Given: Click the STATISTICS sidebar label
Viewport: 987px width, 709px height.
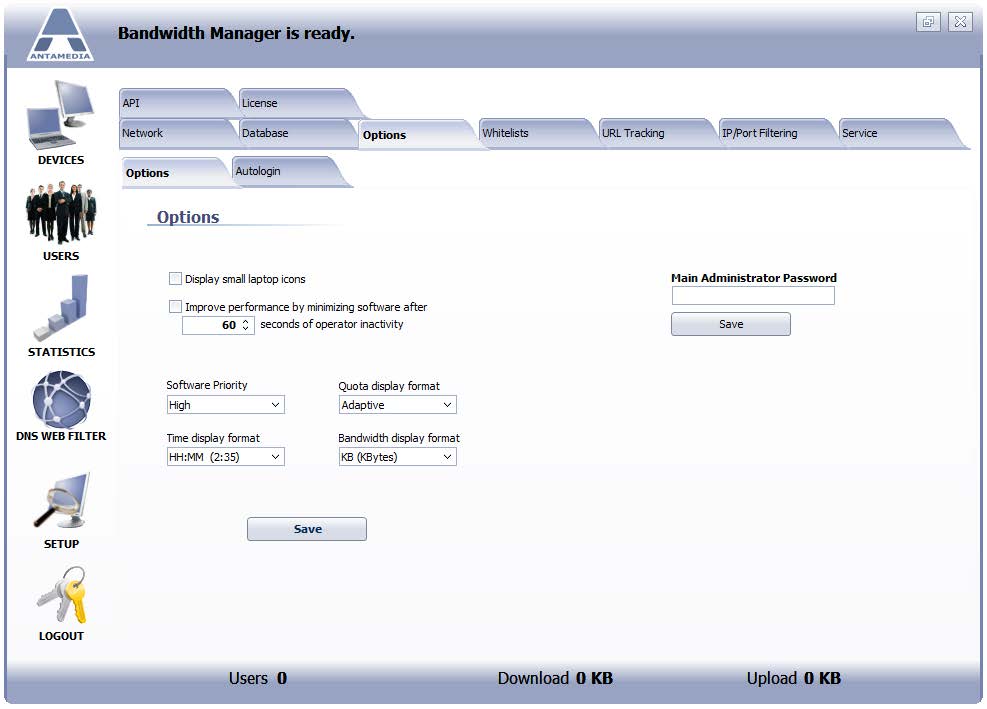Looking at the screenshot, I should coord(61,352).
